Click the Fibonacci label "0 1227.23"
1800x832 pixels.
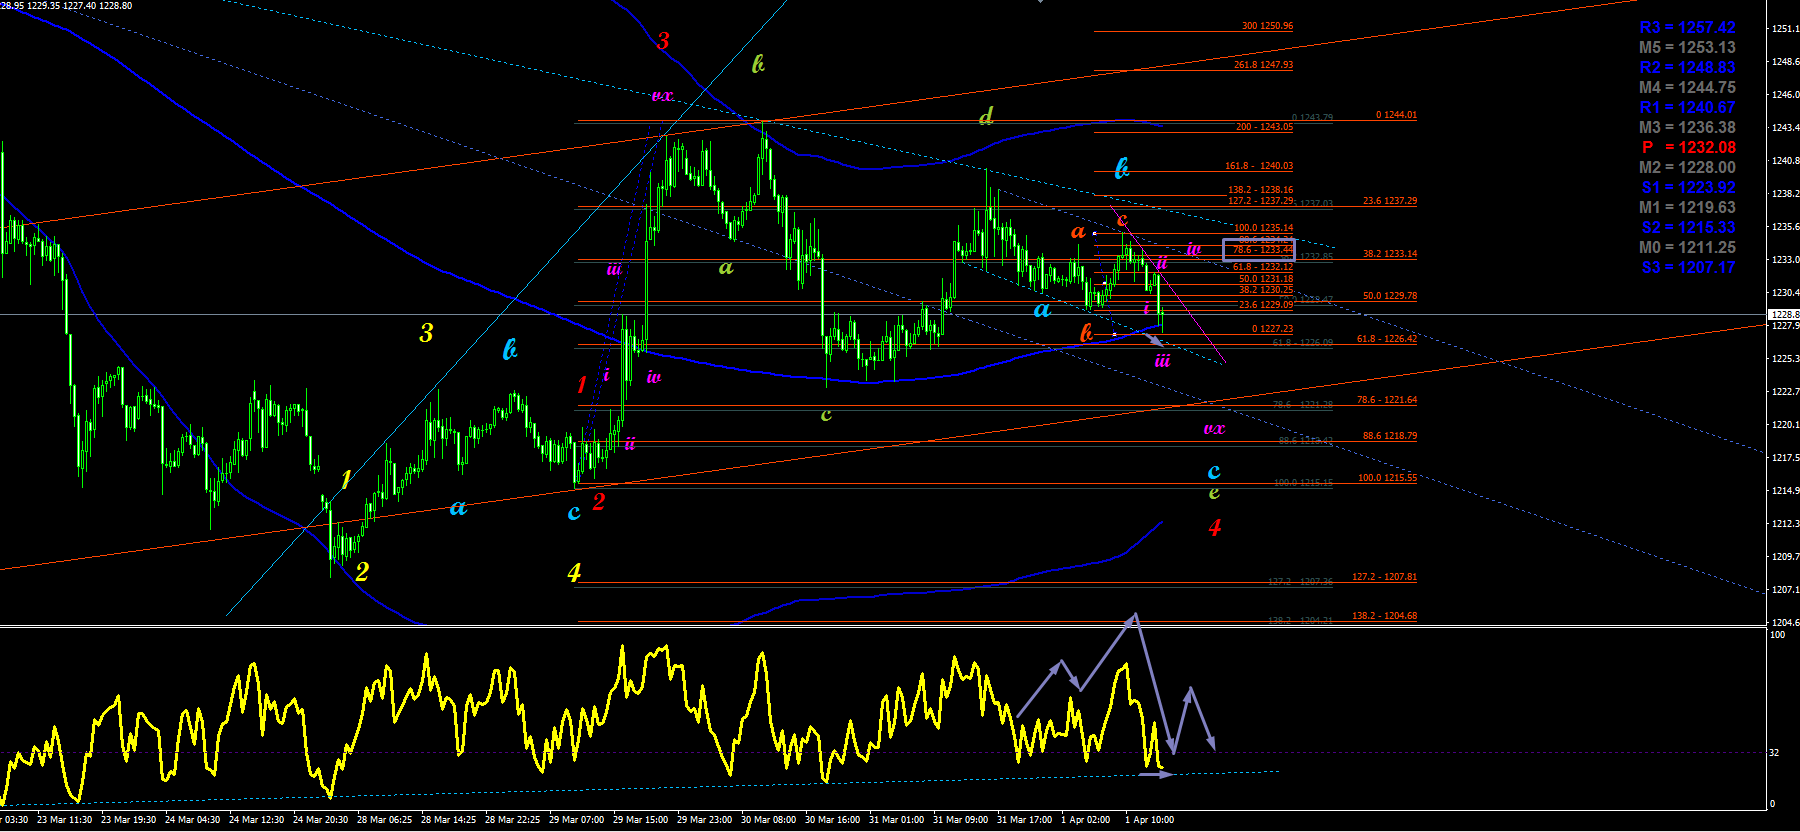tap(1272, 329)
